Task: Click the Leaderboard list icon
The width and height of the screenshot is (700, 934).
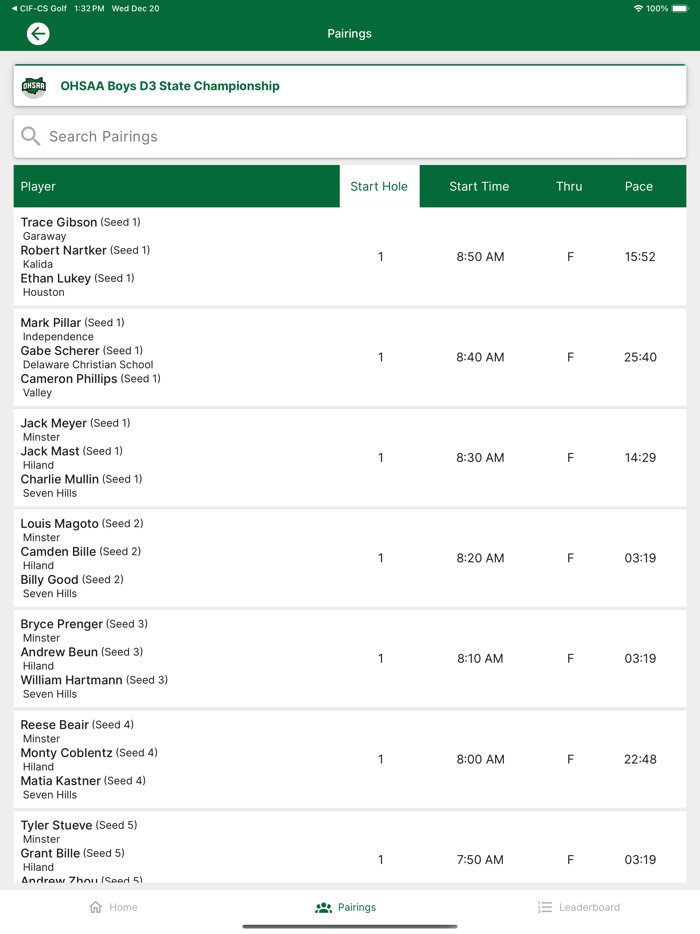Action: point(545,907)
